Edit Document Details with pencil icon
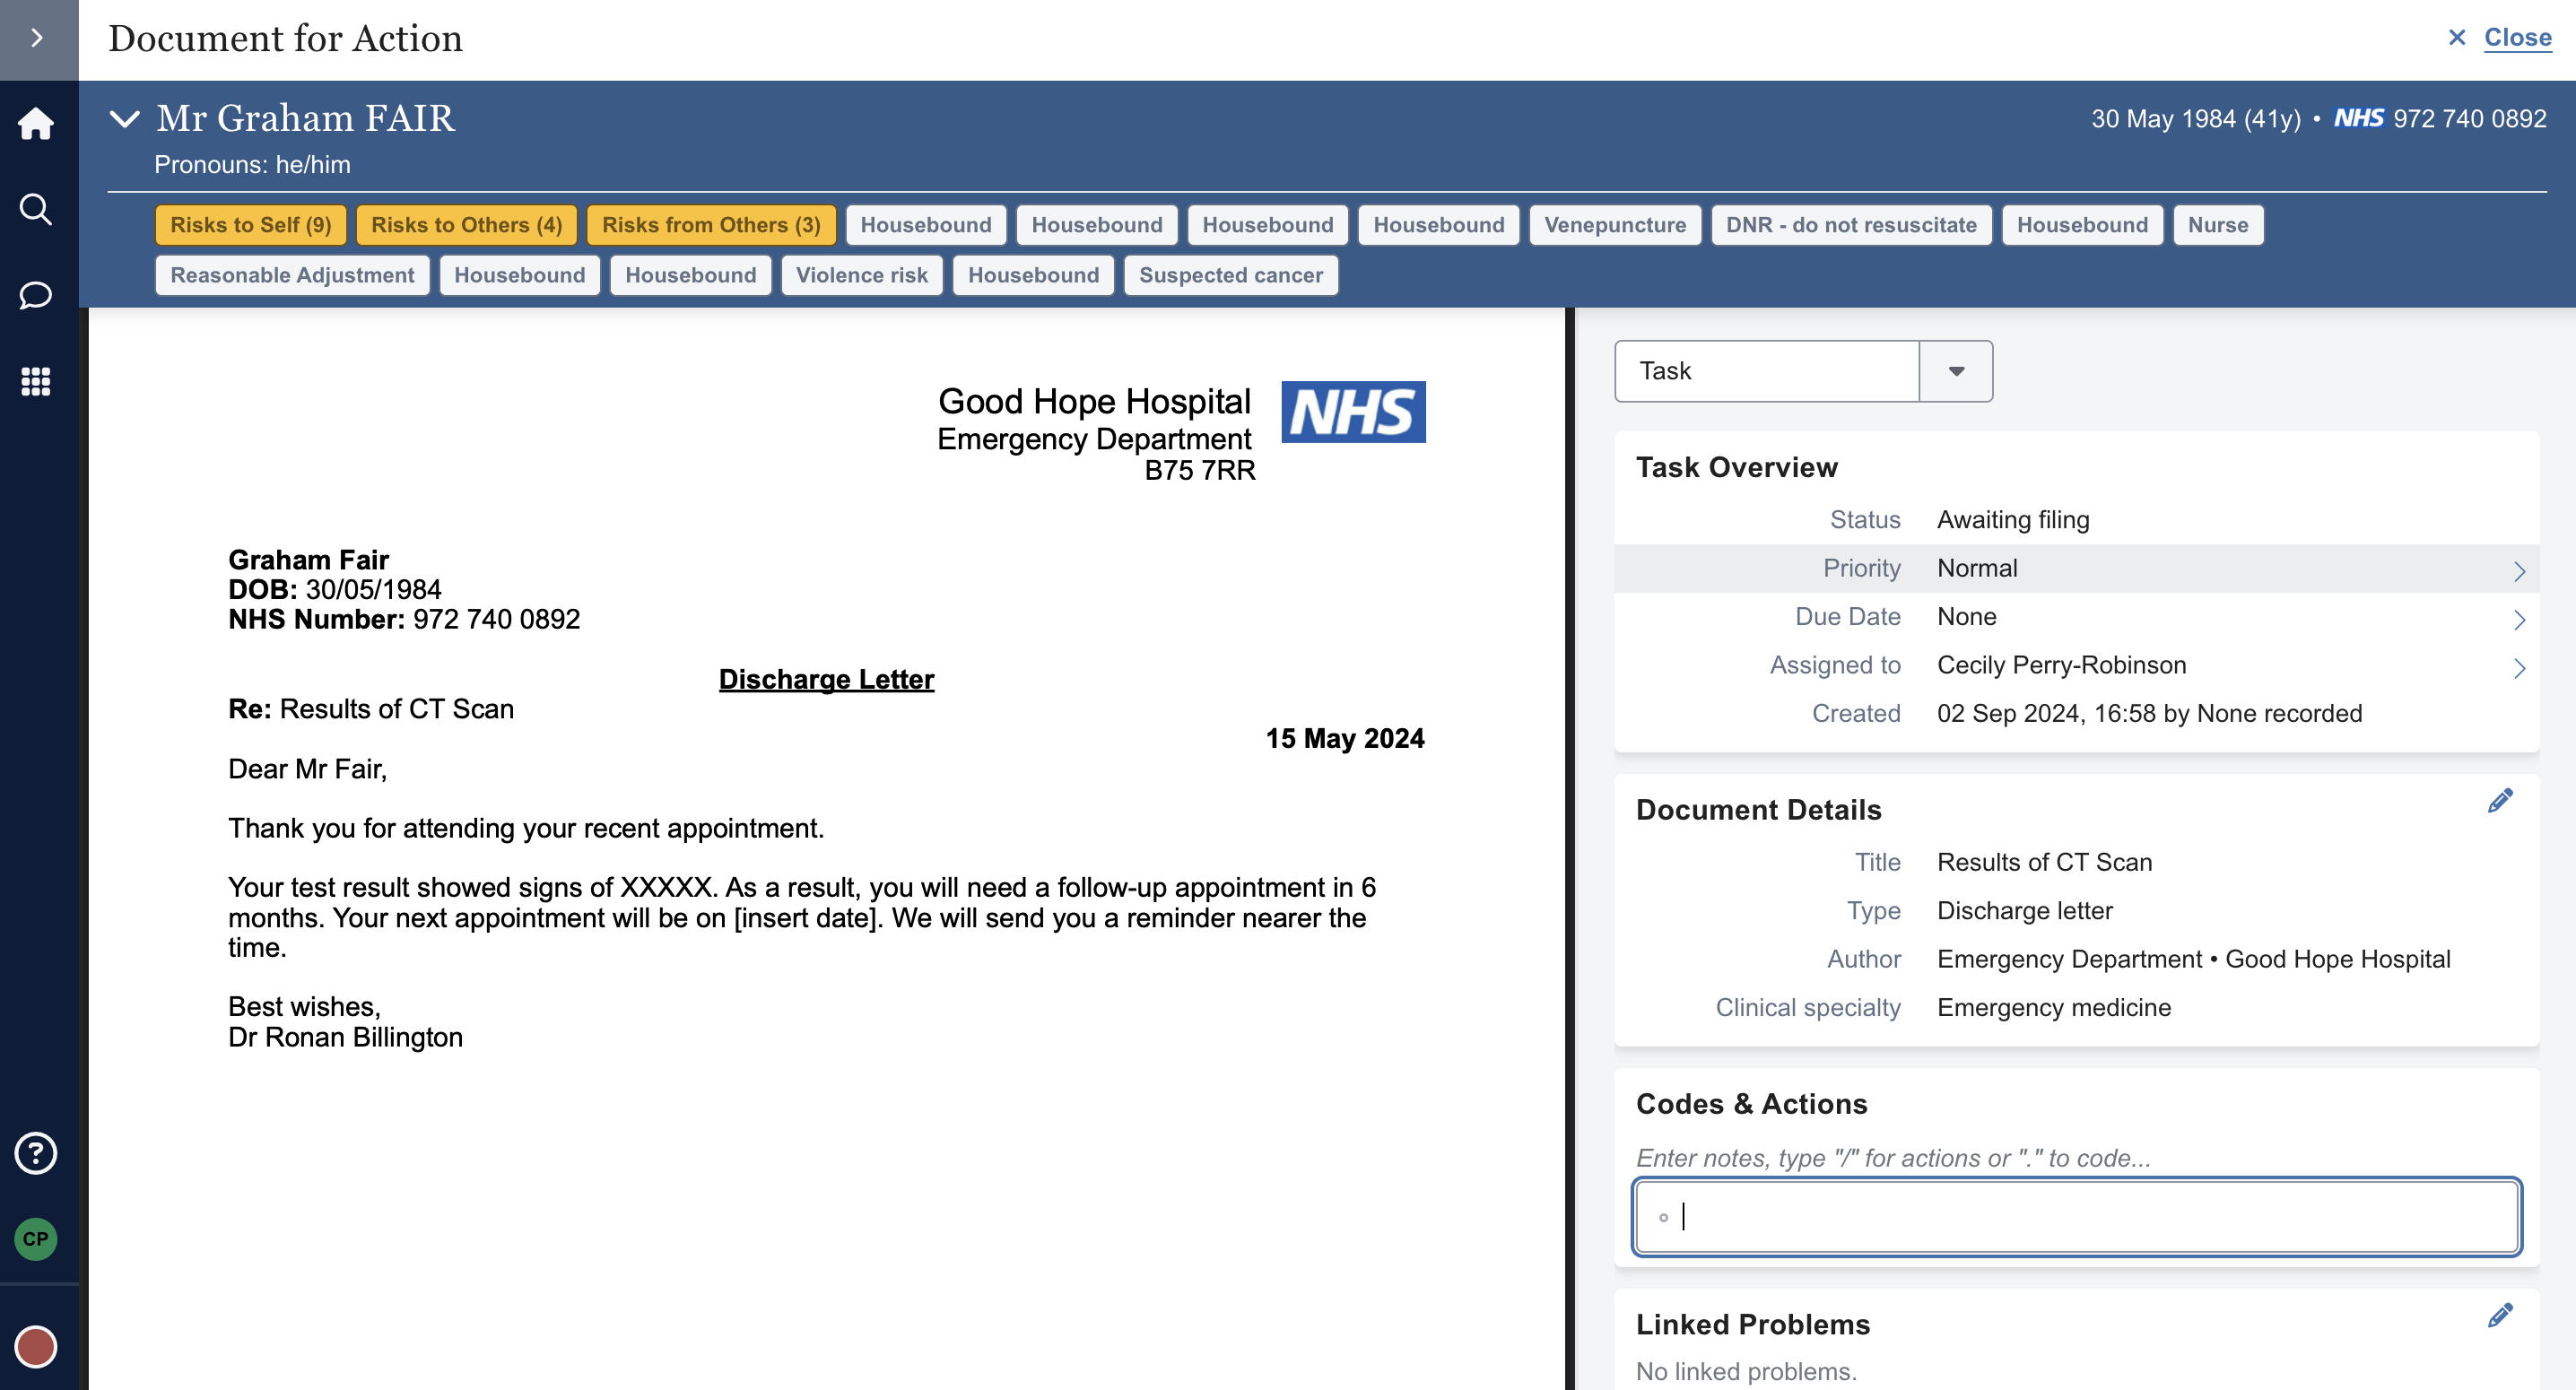The width and height of the screenshot is (2576, 1390). click(x=2499, y=801)
